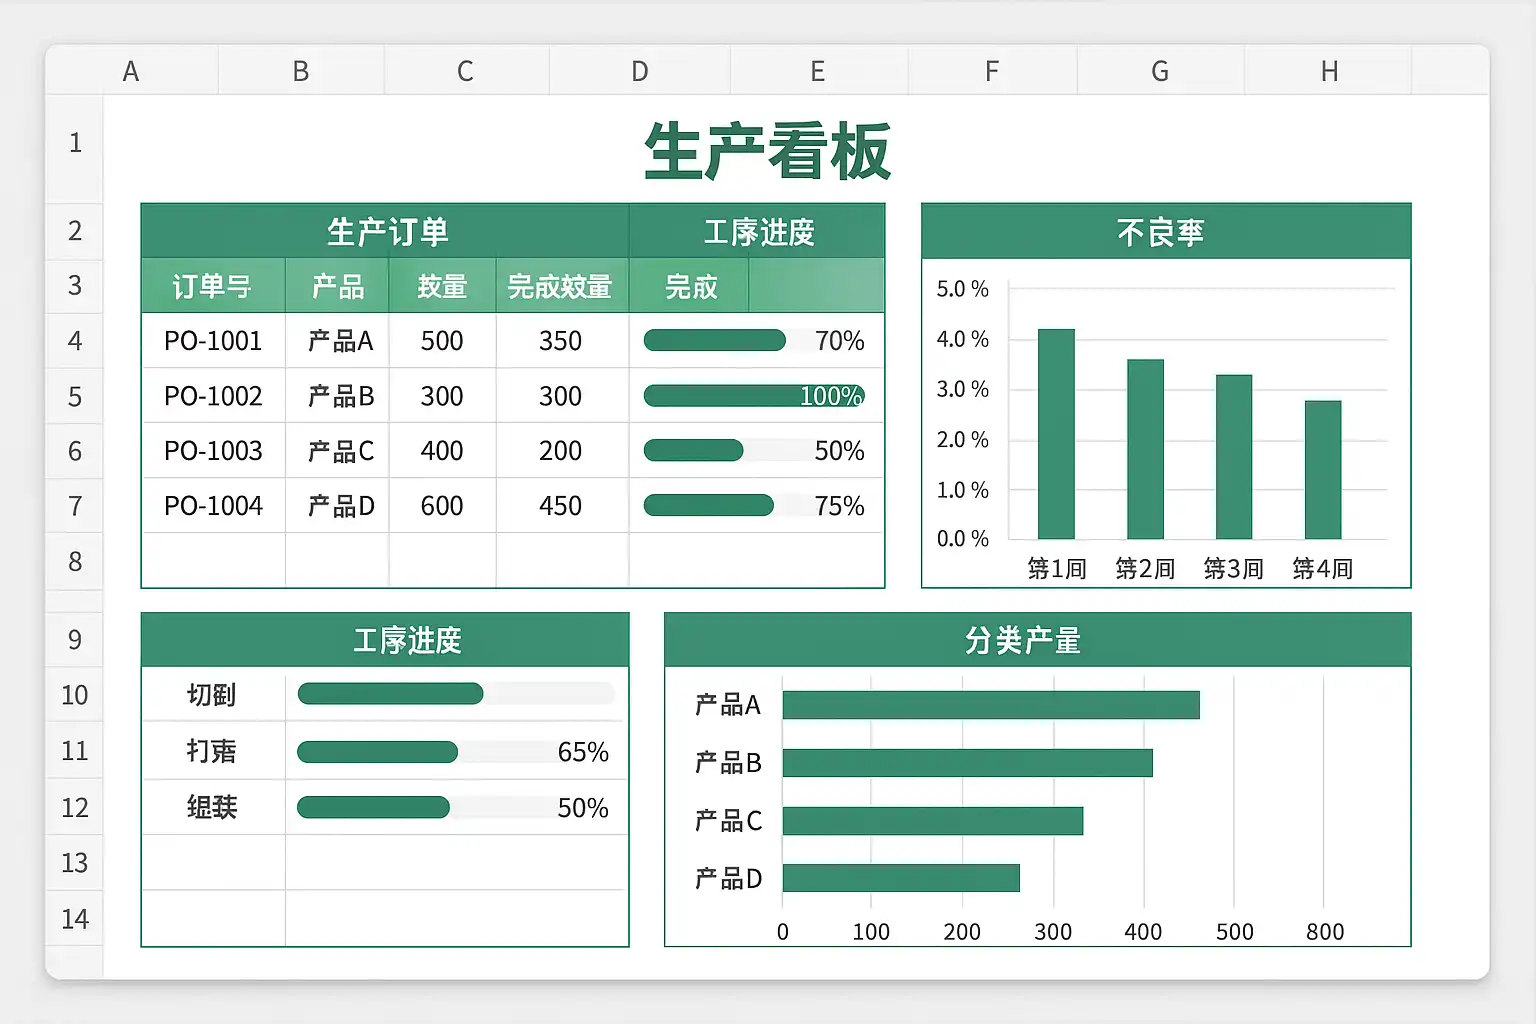Click the 100% progress bar for PO-1002
Image resolution: width=1536 pixels, height=1024 pixels.
(754, 396)
